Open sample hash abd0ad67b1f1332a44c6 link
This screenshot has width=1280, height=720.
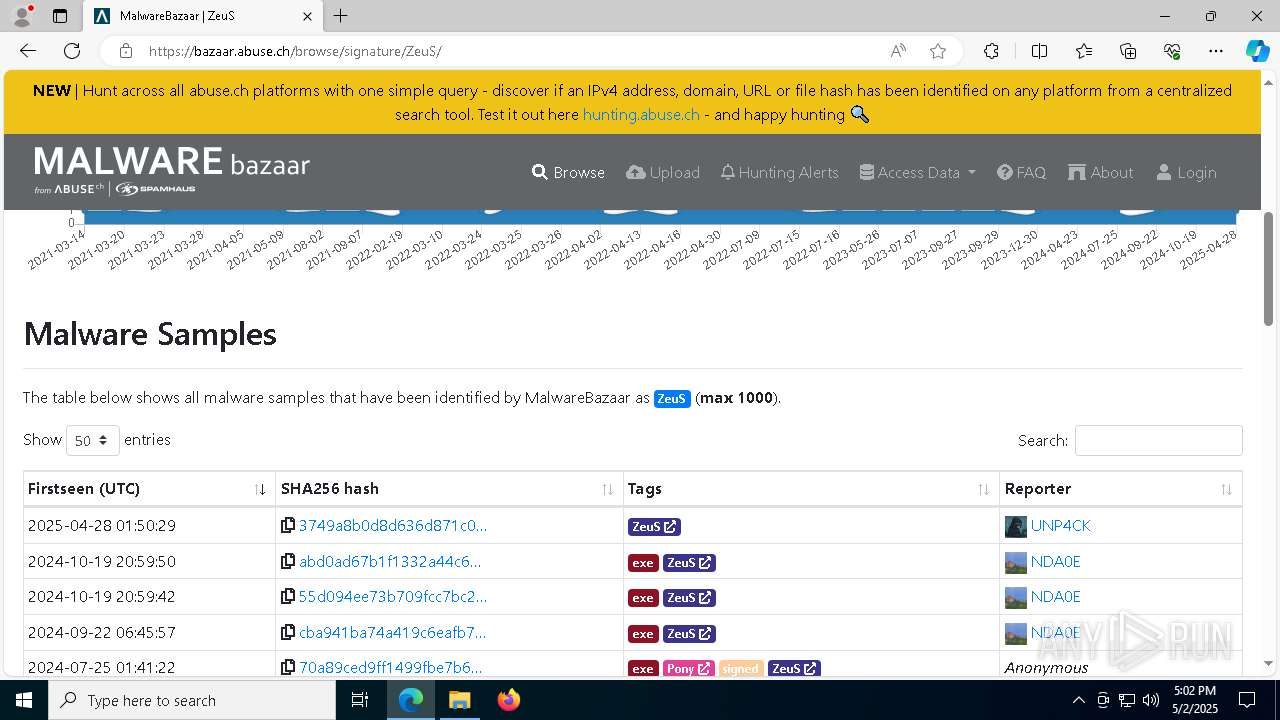[x=390, y=562]
